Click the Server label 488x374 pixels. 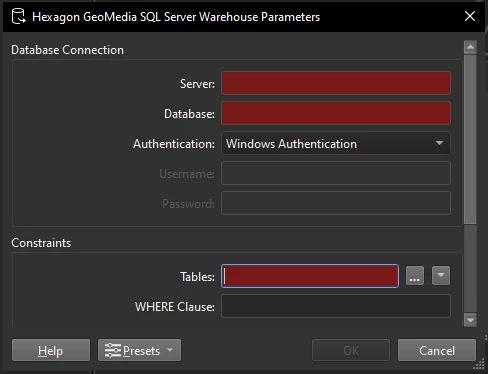(x=197, y=84)
